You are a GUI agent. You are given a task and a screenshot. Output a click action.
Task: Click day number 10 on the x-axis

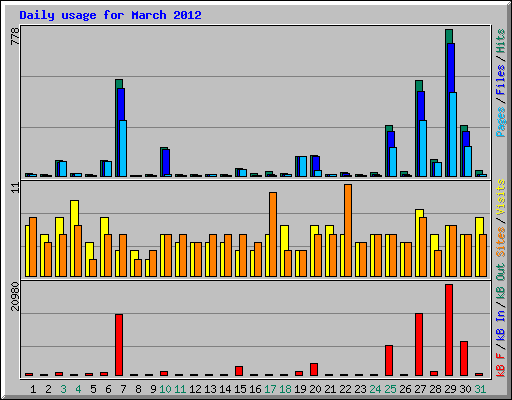(x=165, y=389)
